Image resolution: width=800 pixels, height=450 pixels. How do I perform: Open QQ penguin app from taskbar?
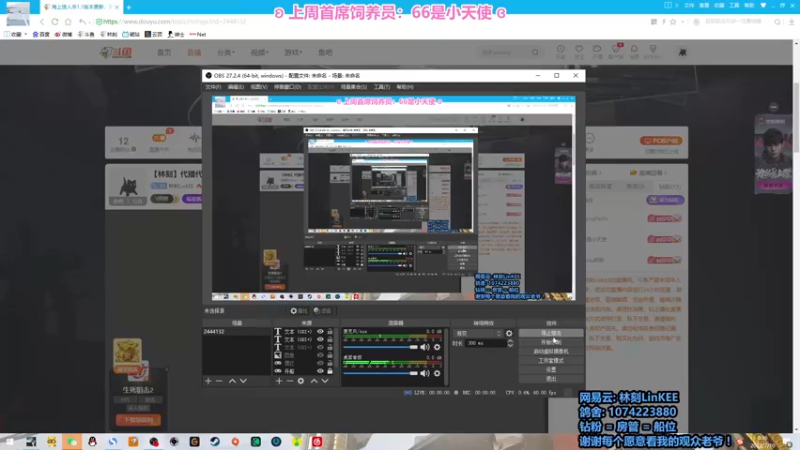tap(92, 441)
